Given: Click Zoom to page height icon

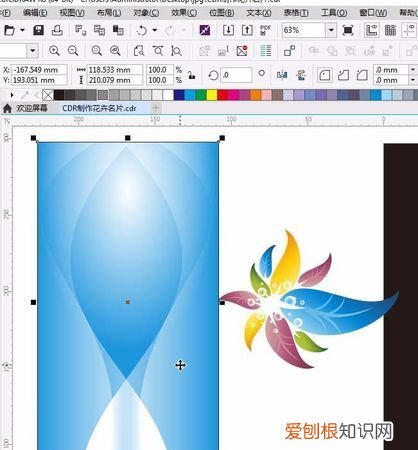Looking at the screenshot, I should tap(176, 51).
